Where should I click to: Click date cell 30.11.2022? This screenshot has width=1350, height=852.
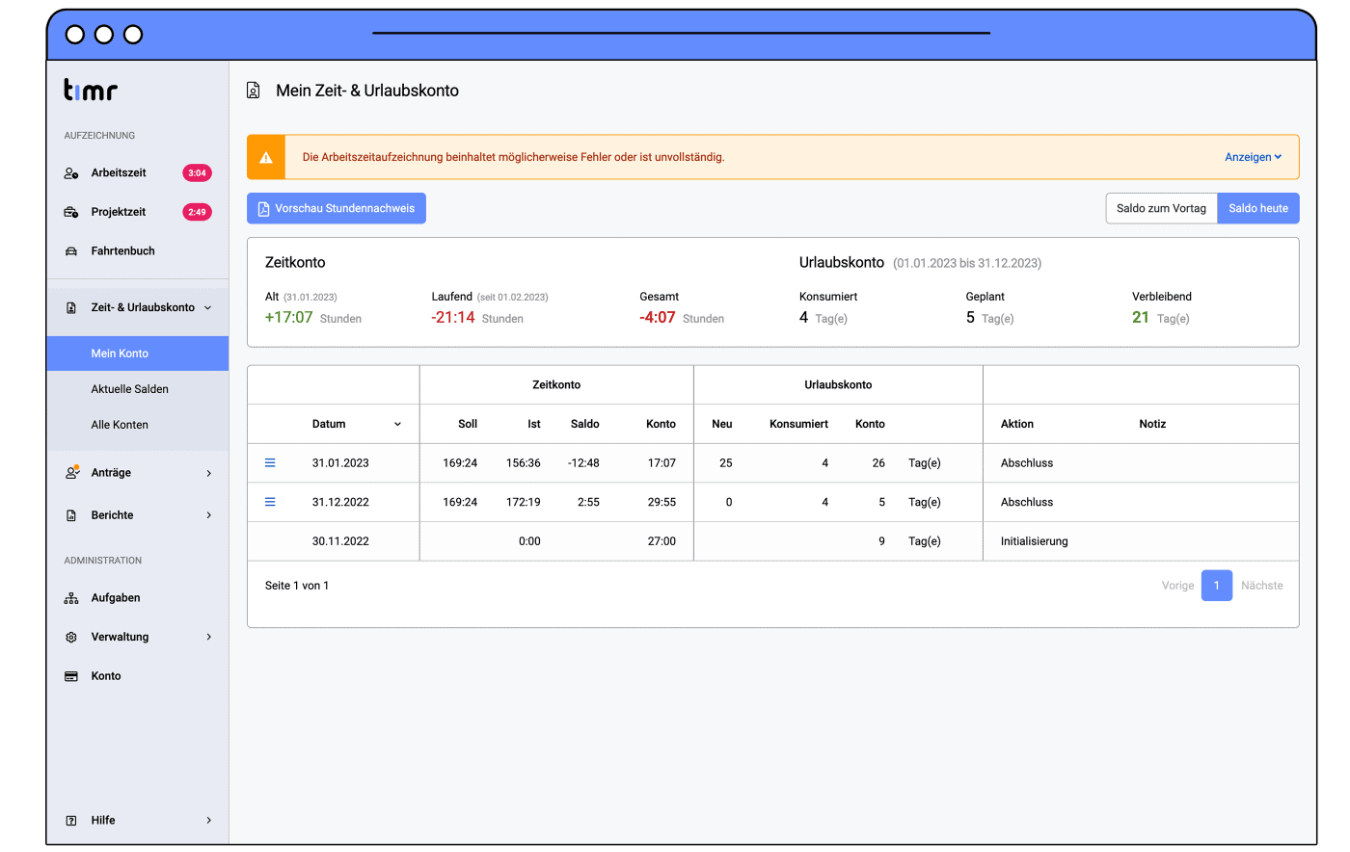point(340,541)
